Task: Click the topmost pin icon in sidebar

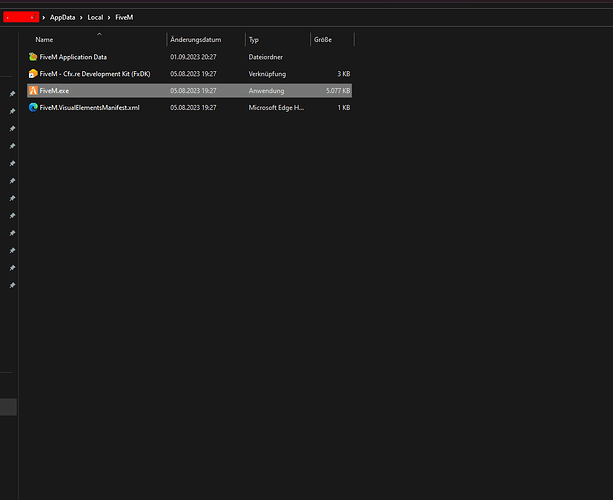Action: [x=12, y=94]
